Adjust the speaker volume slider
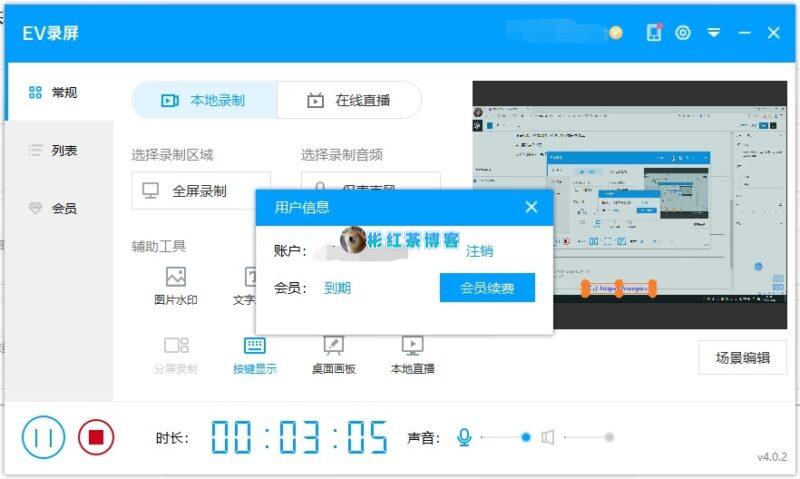 point(587,437)
